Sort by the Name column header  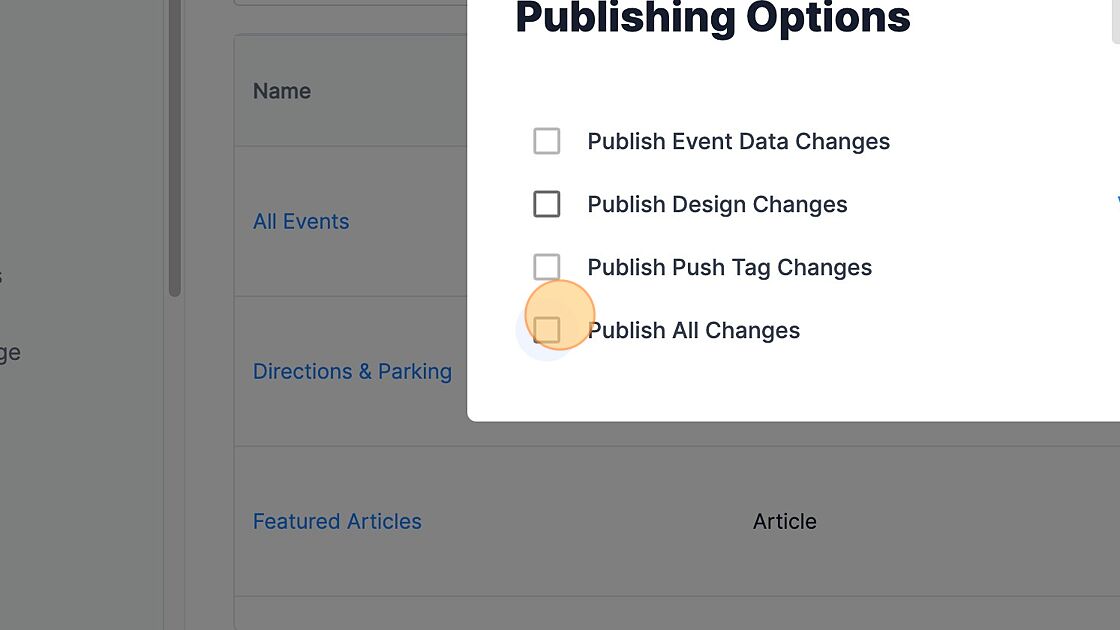282,91
